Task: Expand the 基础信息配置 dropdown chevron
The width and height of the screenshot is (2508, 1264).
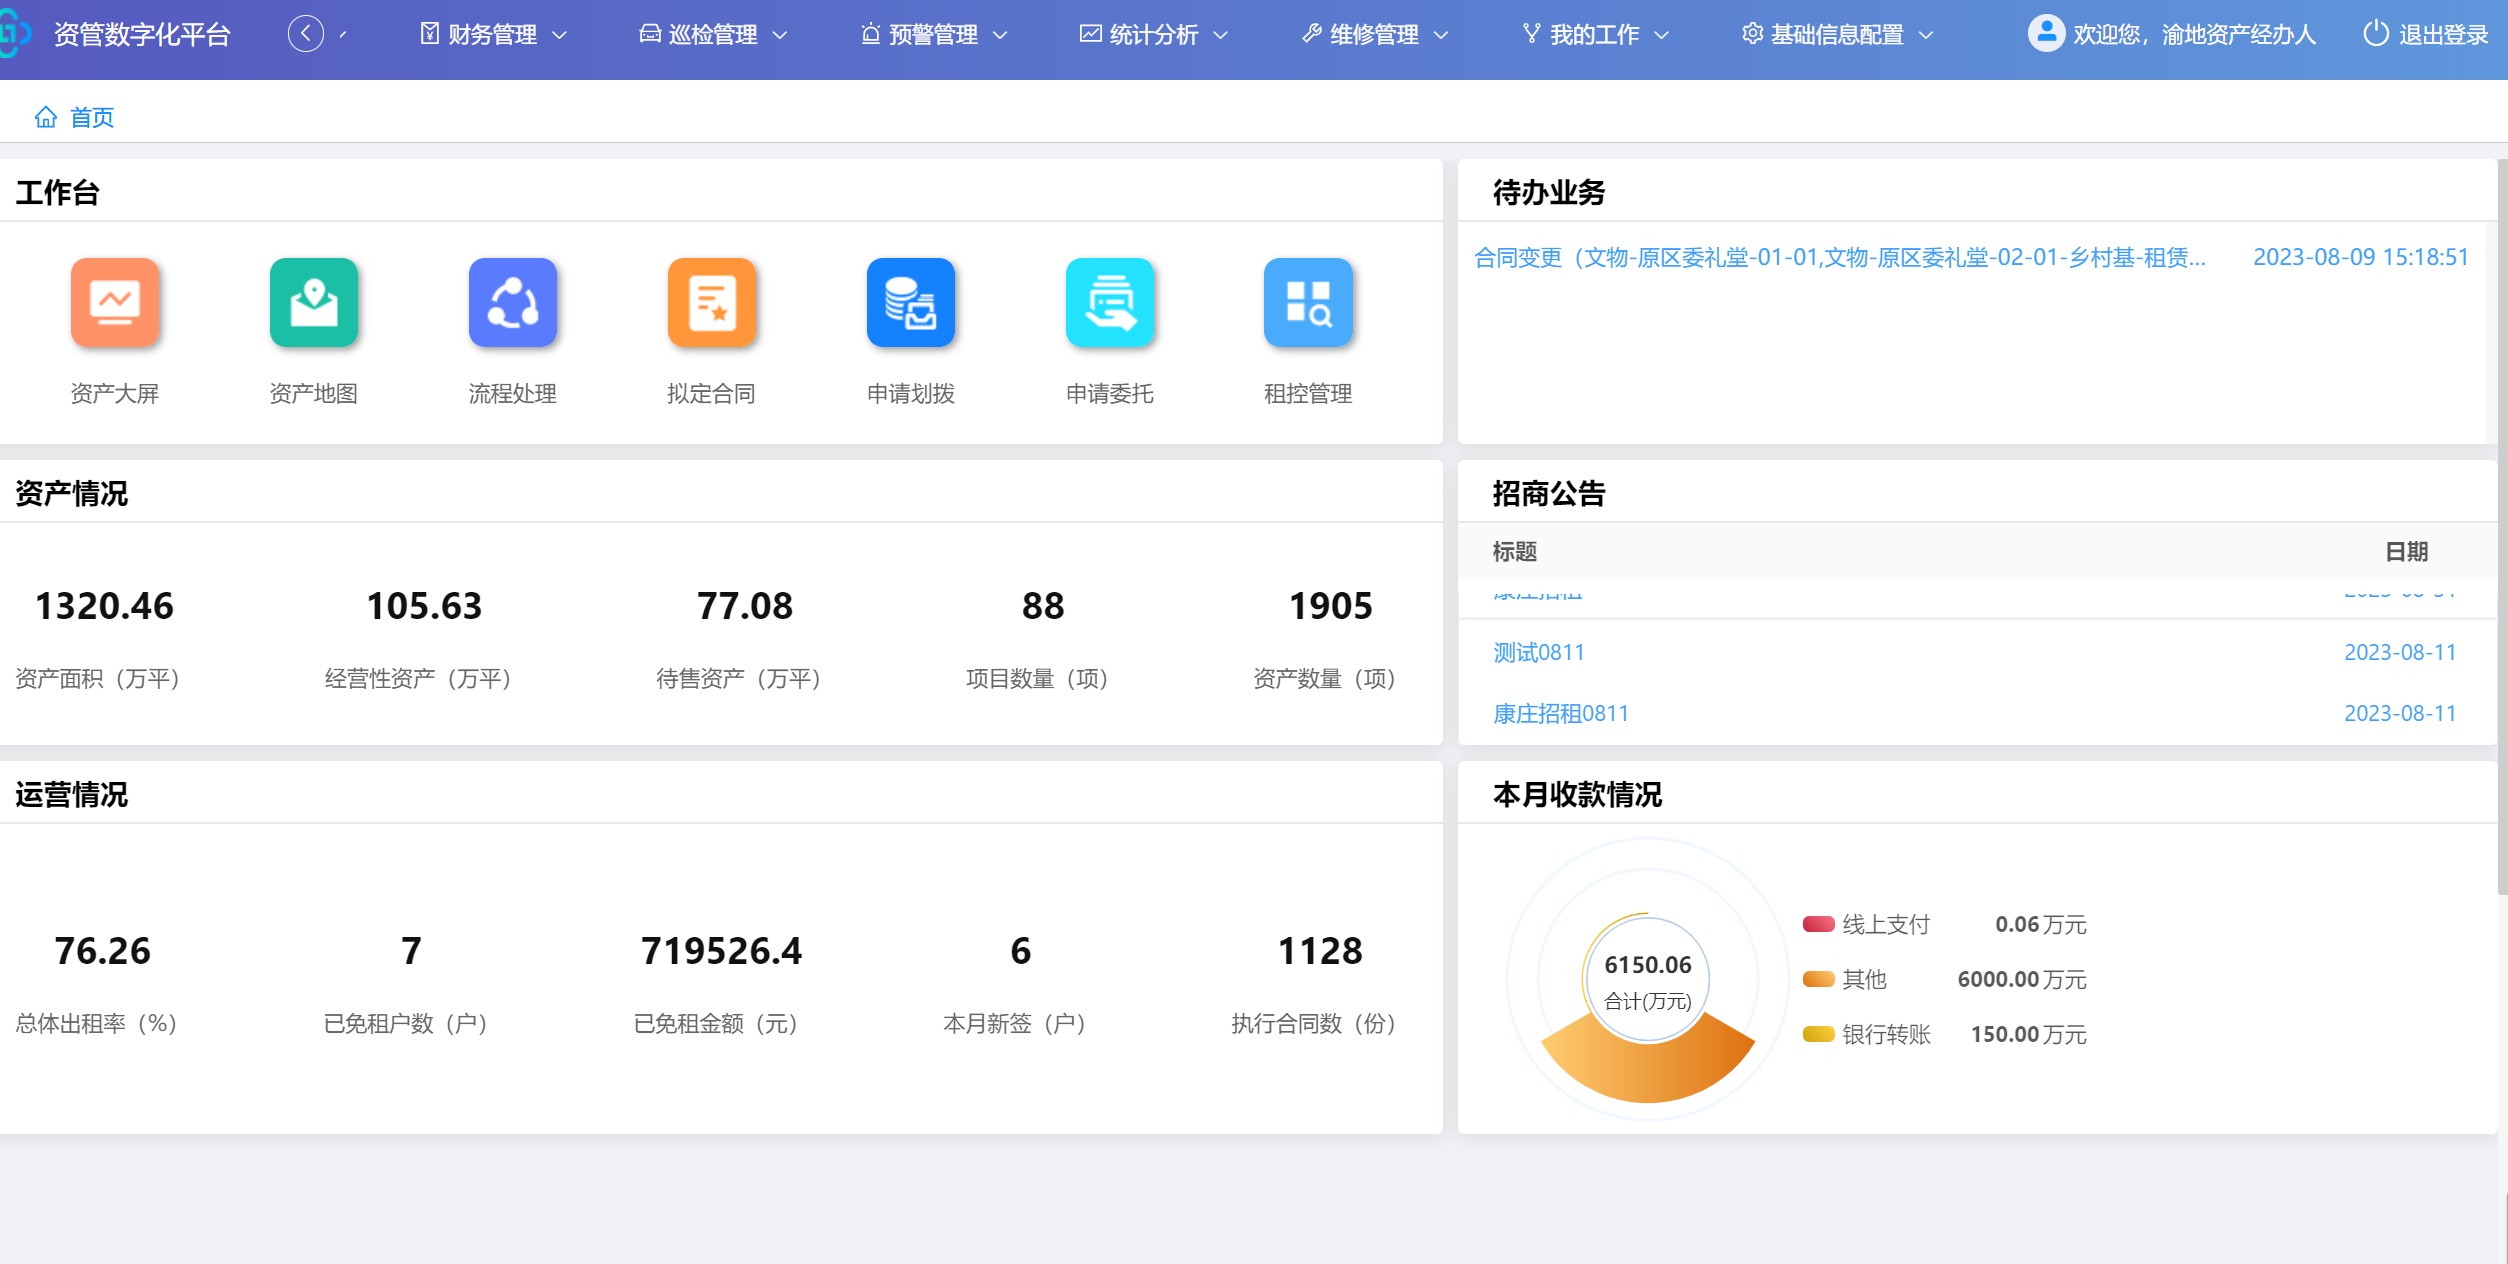Action: coord(1926,35)
